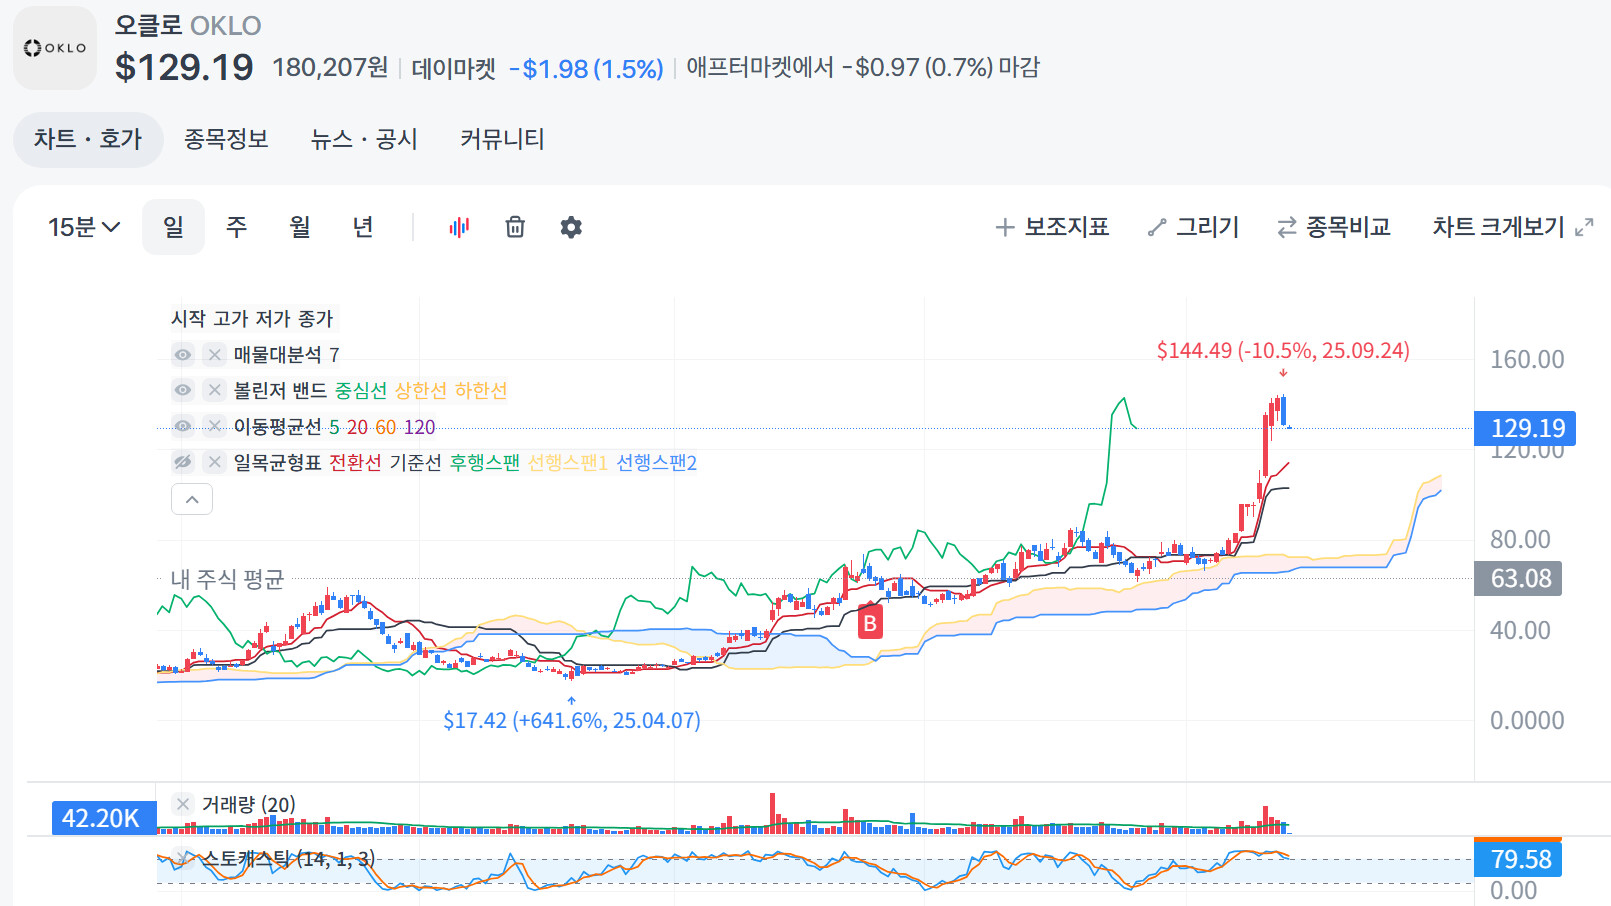Click the 일목균형표 label
This screenshot has height=906, width=1611.
[278, 462]
